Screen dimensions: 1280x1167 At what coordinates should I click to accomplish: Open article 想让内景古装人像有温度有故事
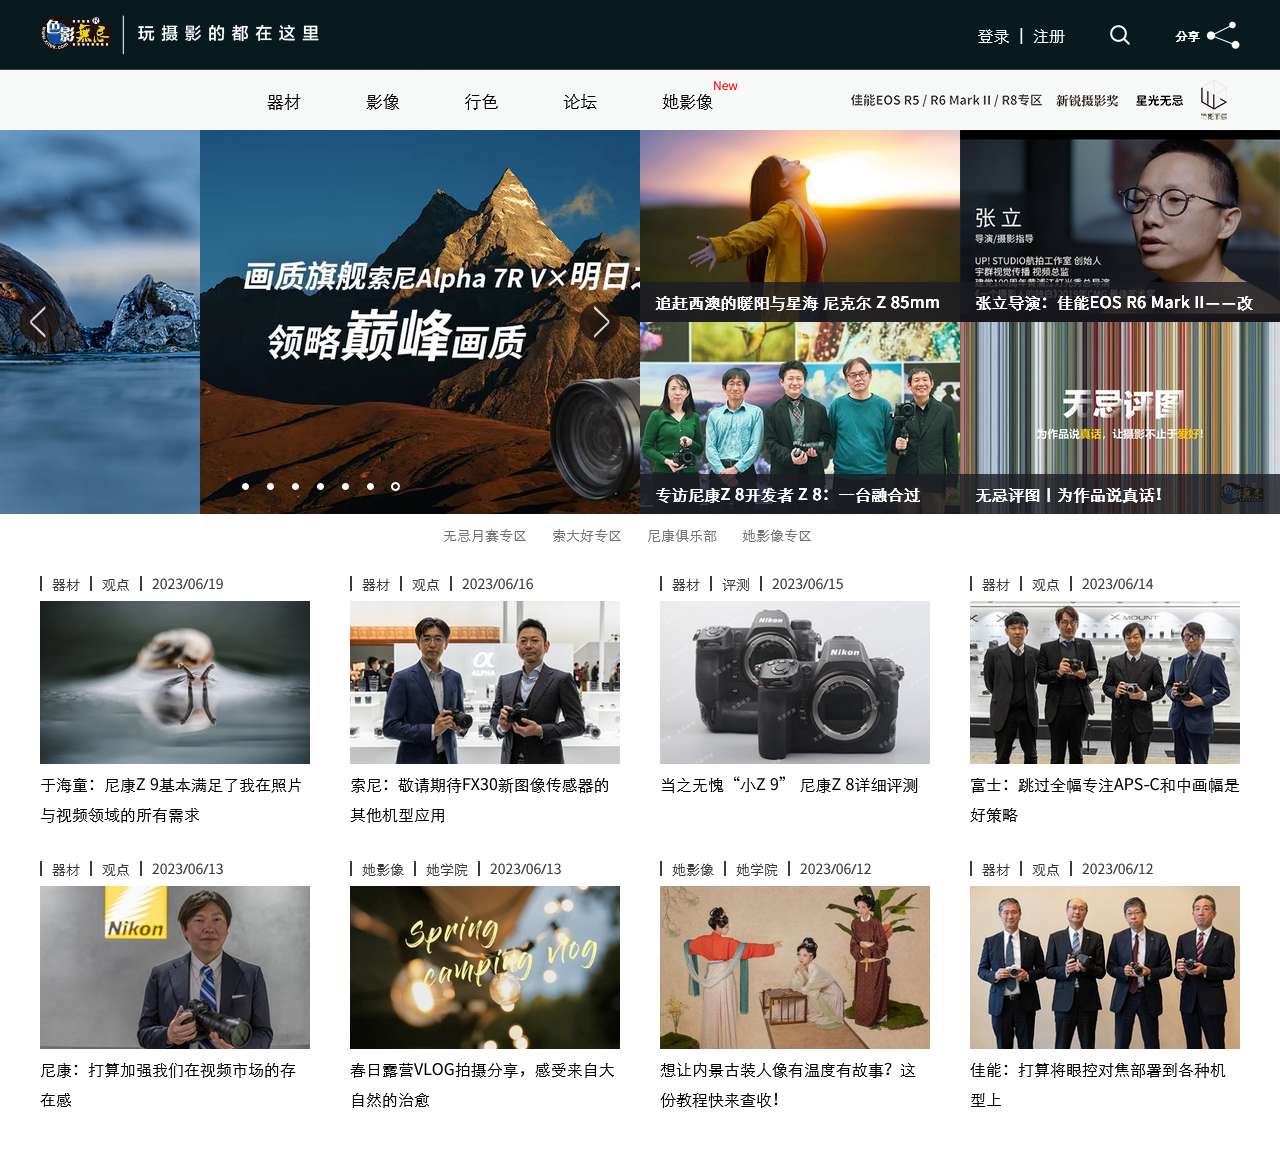tap(788, 1085)
